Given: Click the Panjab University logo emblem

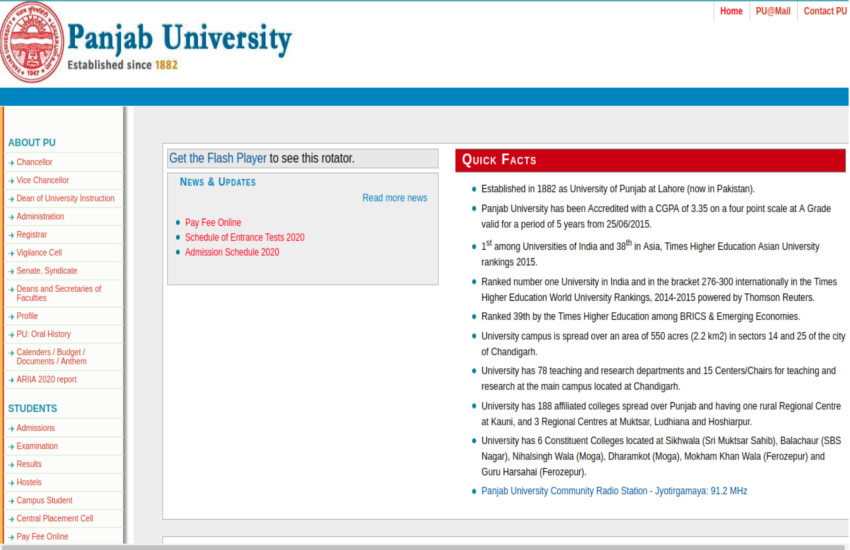Looking at the screenshot, I should [30, 43].
